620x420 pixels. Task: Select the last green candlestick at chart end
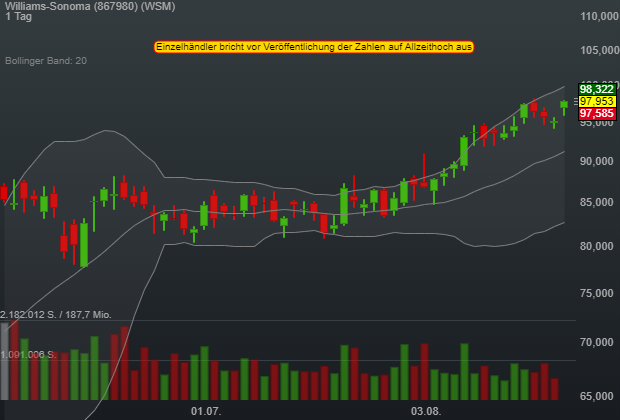[x=564, y=106]
